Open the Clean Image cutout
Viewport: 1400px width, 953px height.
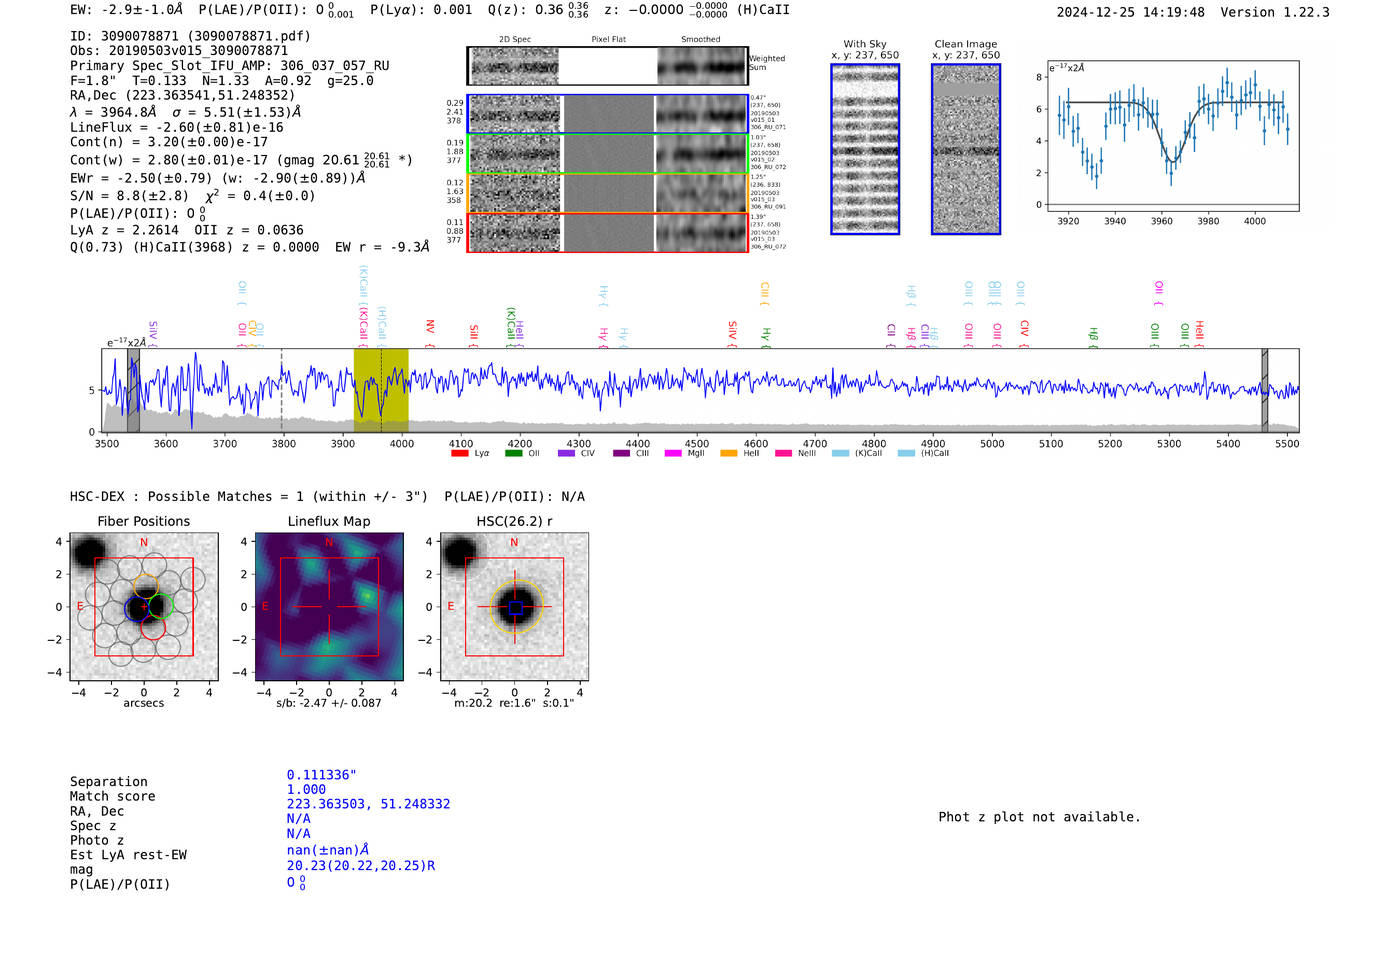pyautogui.click(x=966, y=149)
